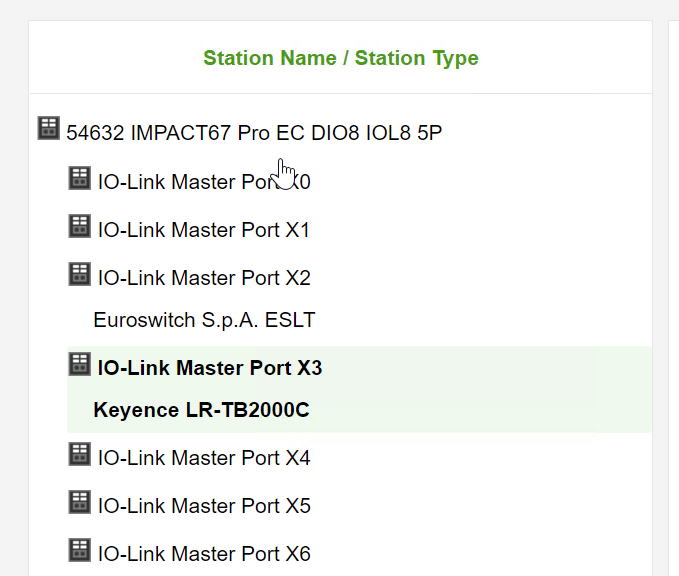The height and width of the screenshot is (576, 679).
Task: Click empty highlighted area right of Keyence row
Action: click(481, 410)
